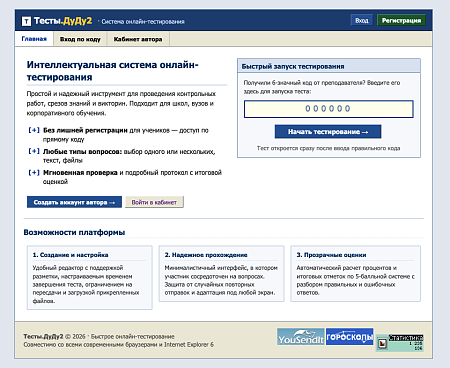The width and height of the screenshot is (450, 368).
Task: Click footer note about Internet Explorer 6
Action: click(118, 344)
